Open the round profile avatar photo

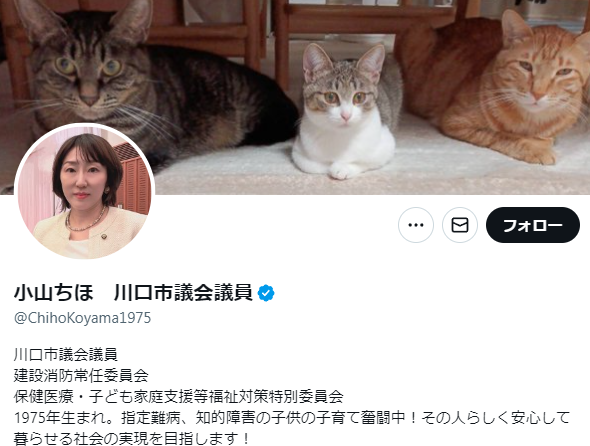pos(85,192)
